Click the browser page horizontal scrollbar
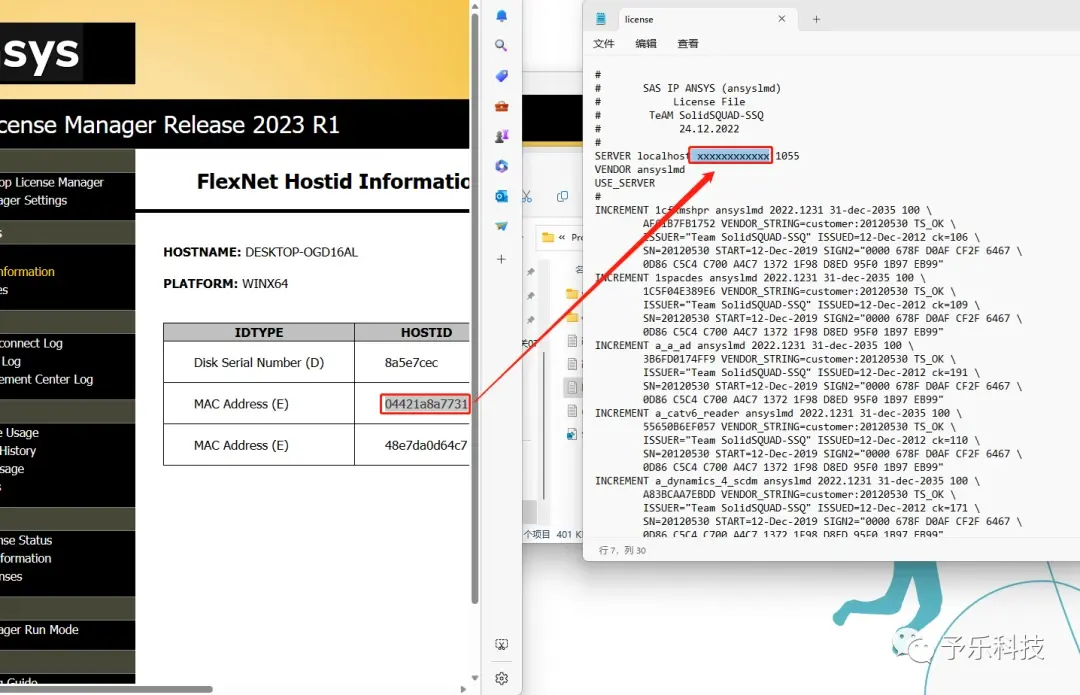 [106, 689]
